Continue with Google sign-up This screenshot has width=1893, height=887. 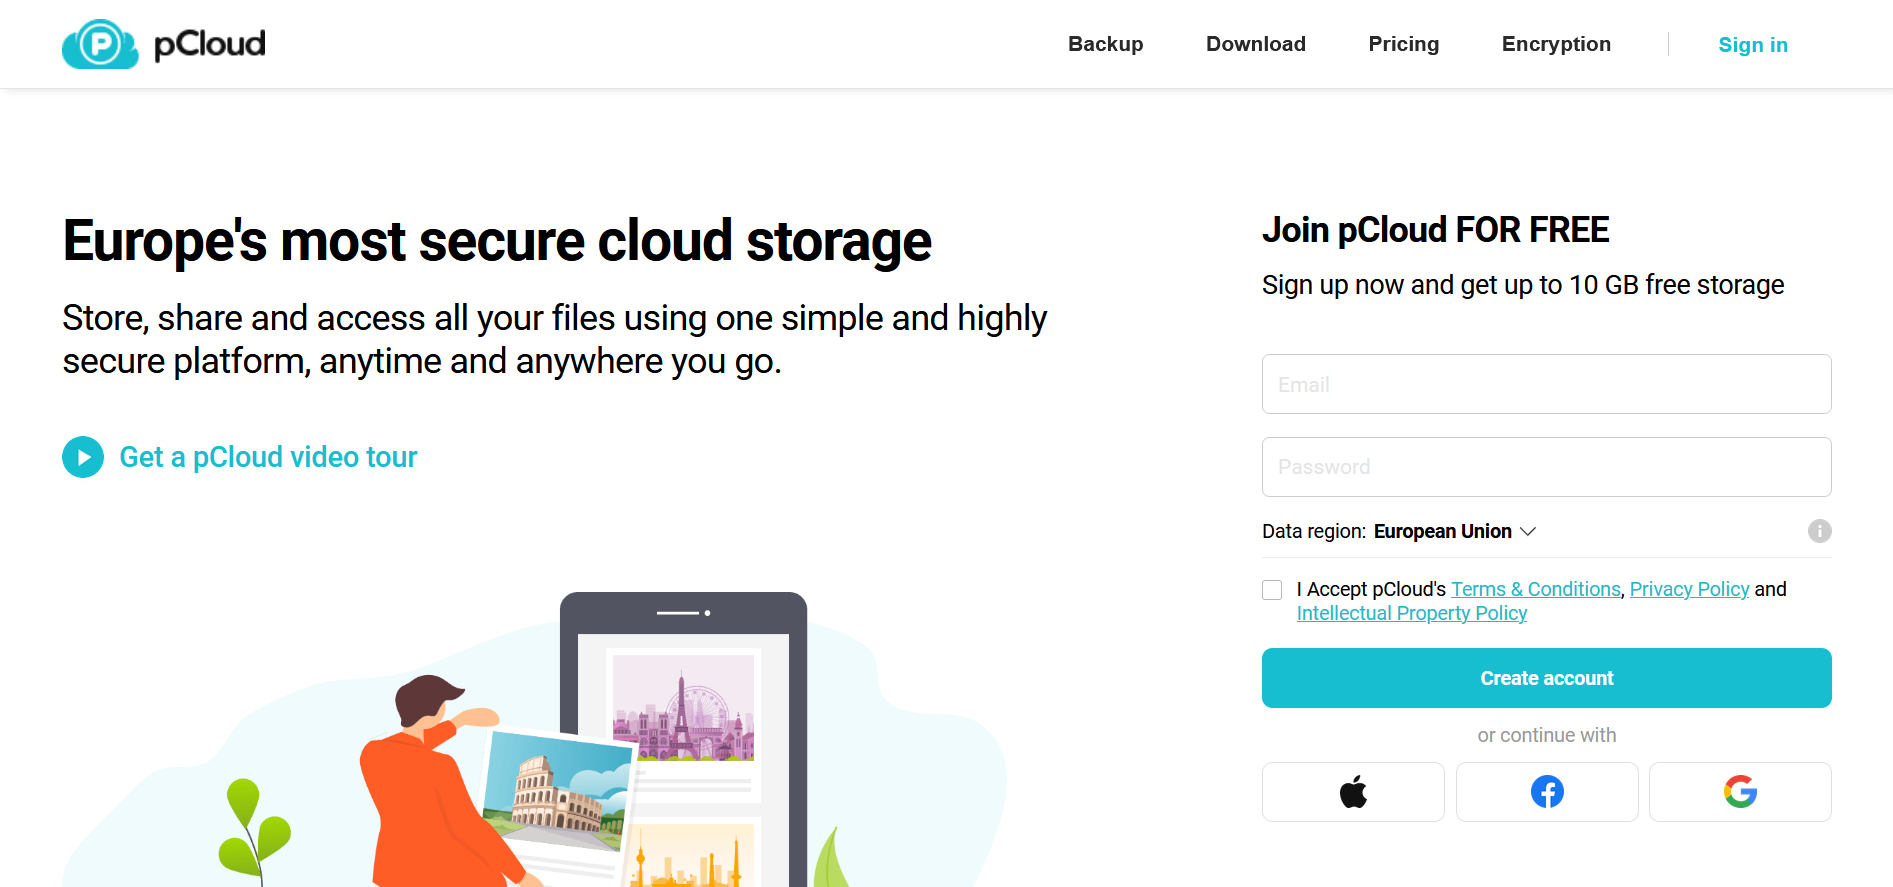1740,792
